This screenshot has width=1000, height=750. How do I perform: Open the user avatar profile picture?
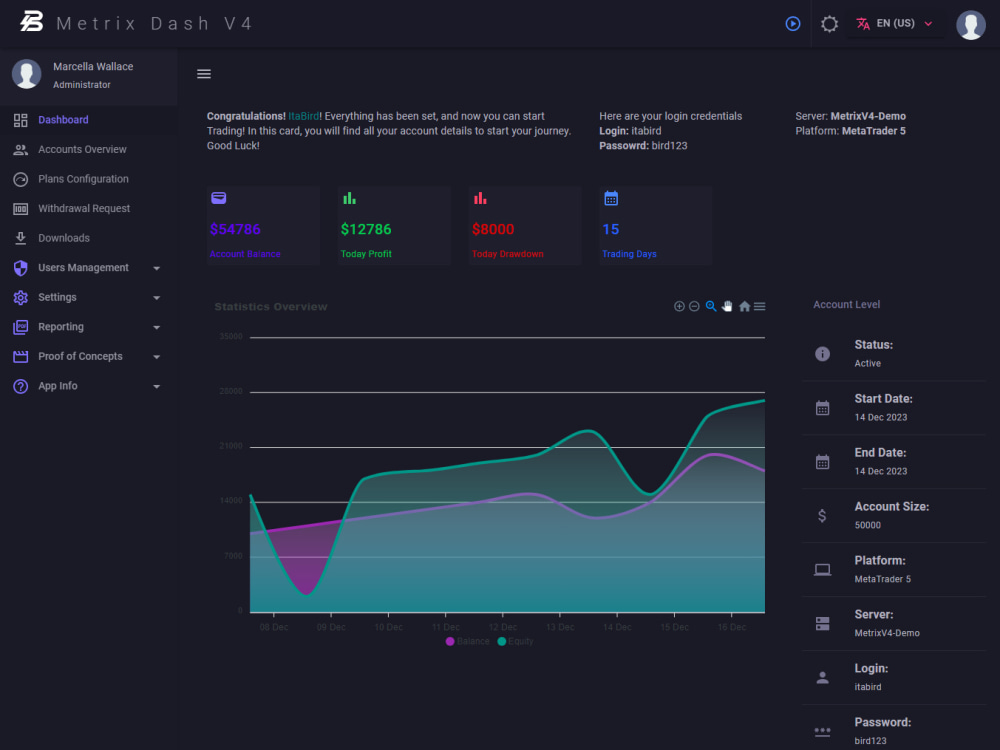click(971, 25)
